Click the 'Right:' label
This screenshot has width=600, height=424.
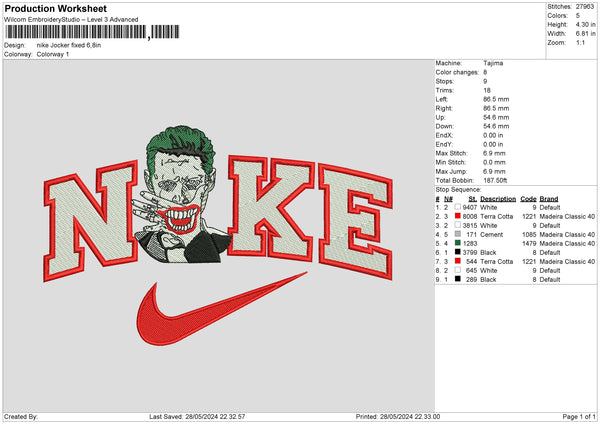(x=444, y=108)
